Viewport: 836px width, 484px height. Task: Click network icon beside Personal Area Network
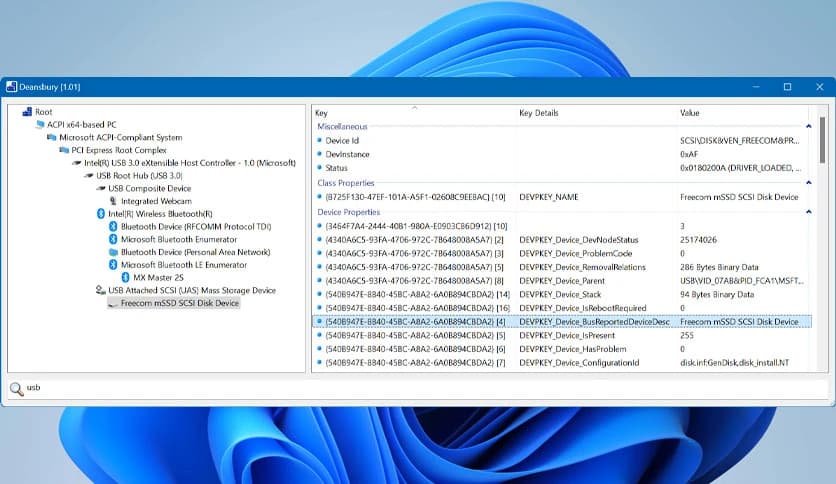pos(113,252)
